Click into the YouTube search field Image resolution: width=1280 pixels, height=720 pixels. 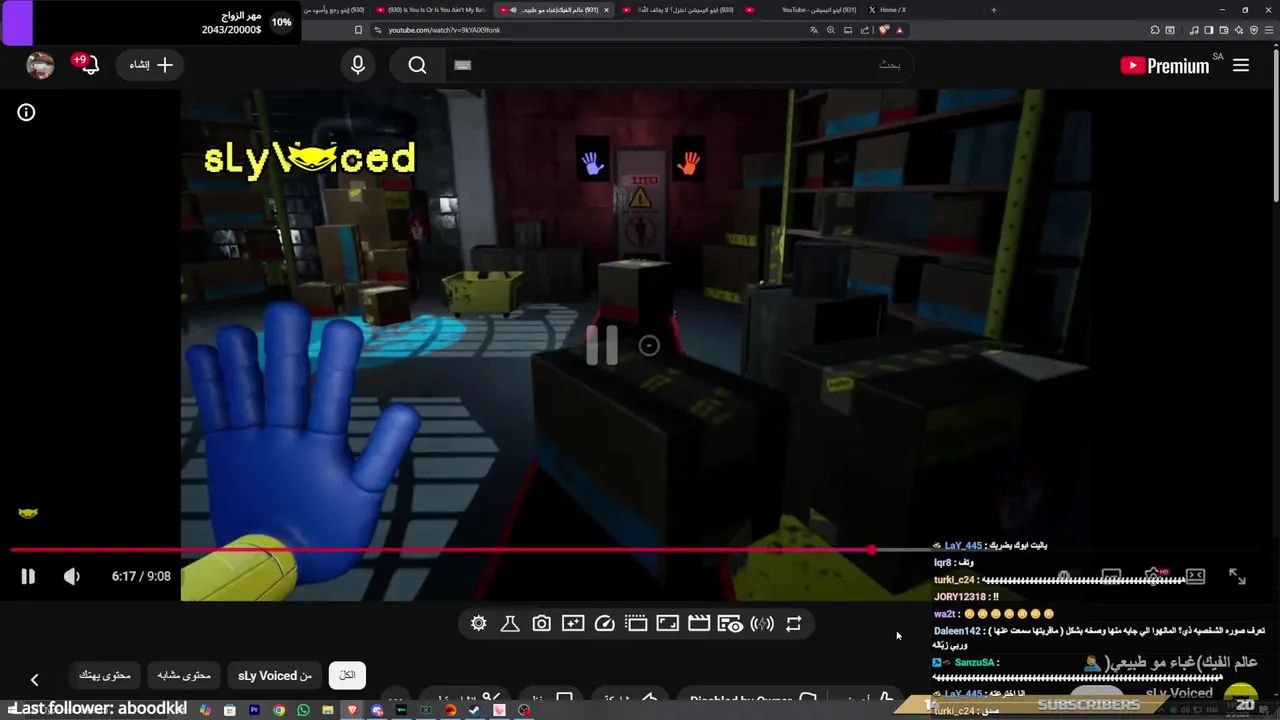coord(680,65)
